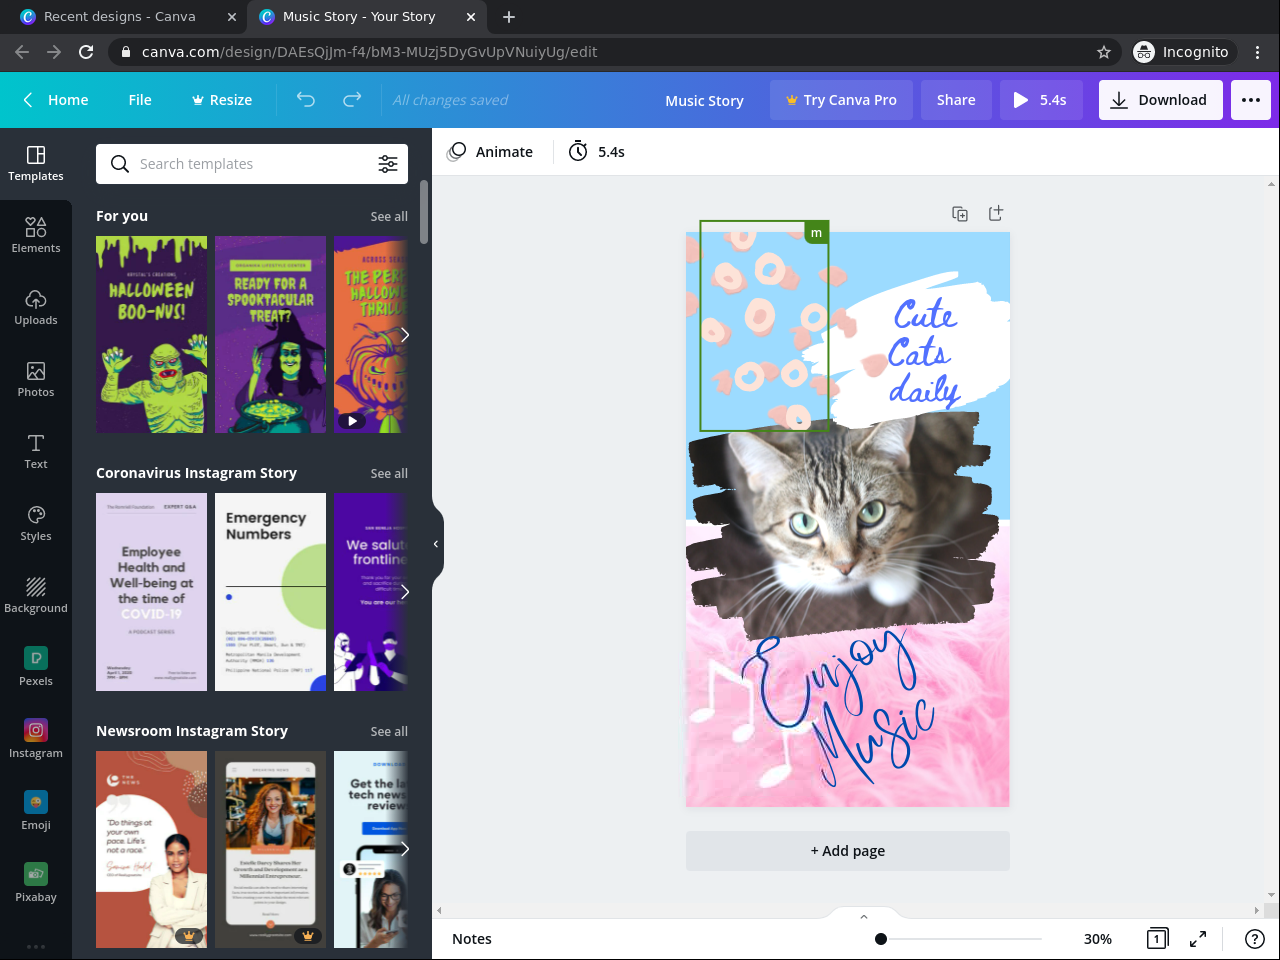Open the Styles side panel
This screenshot has height=960, width=1280.
pos(36,523)
